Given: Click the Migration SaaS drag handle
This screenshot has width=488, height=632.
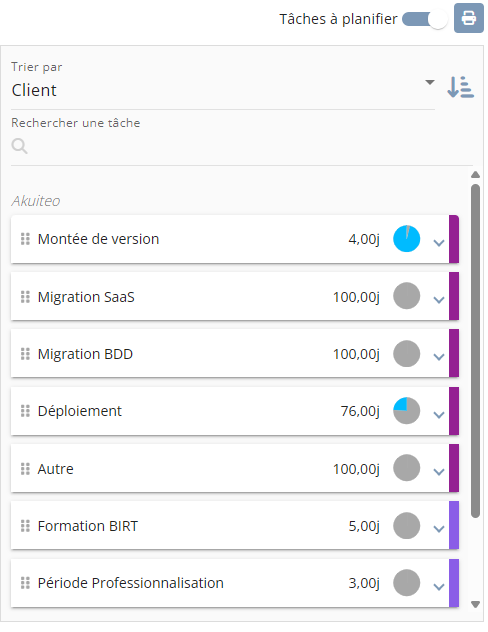Looking at the screenshot, I should 25,297.
